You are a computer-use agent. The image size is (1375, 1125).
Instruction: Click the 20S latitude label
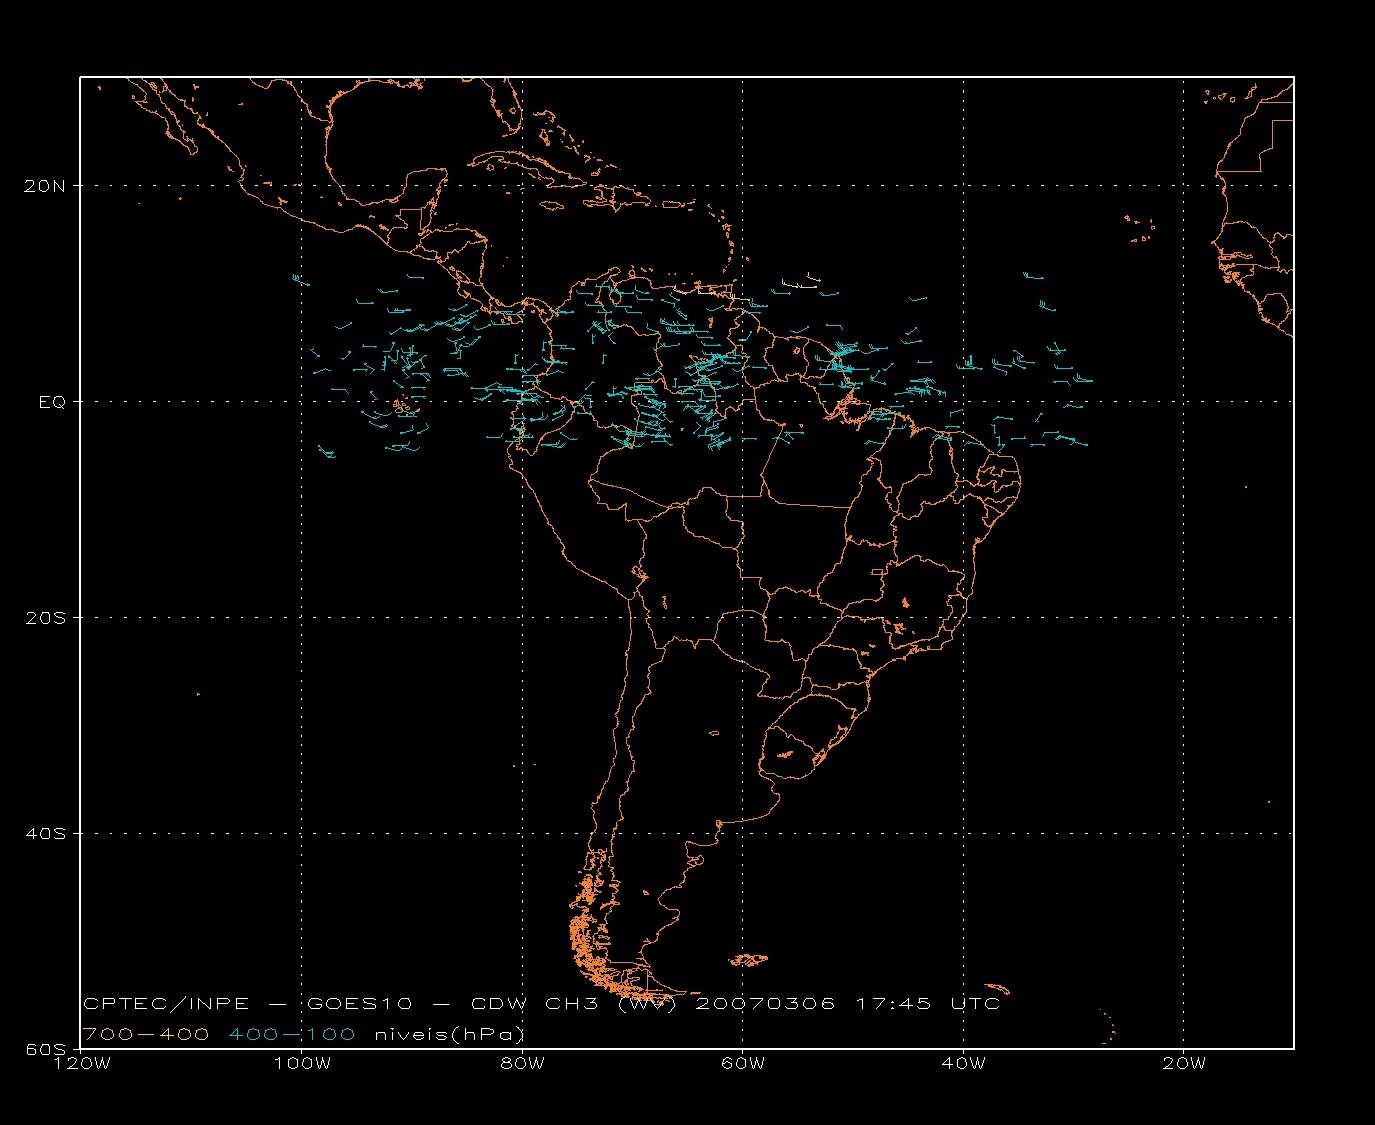46,617
